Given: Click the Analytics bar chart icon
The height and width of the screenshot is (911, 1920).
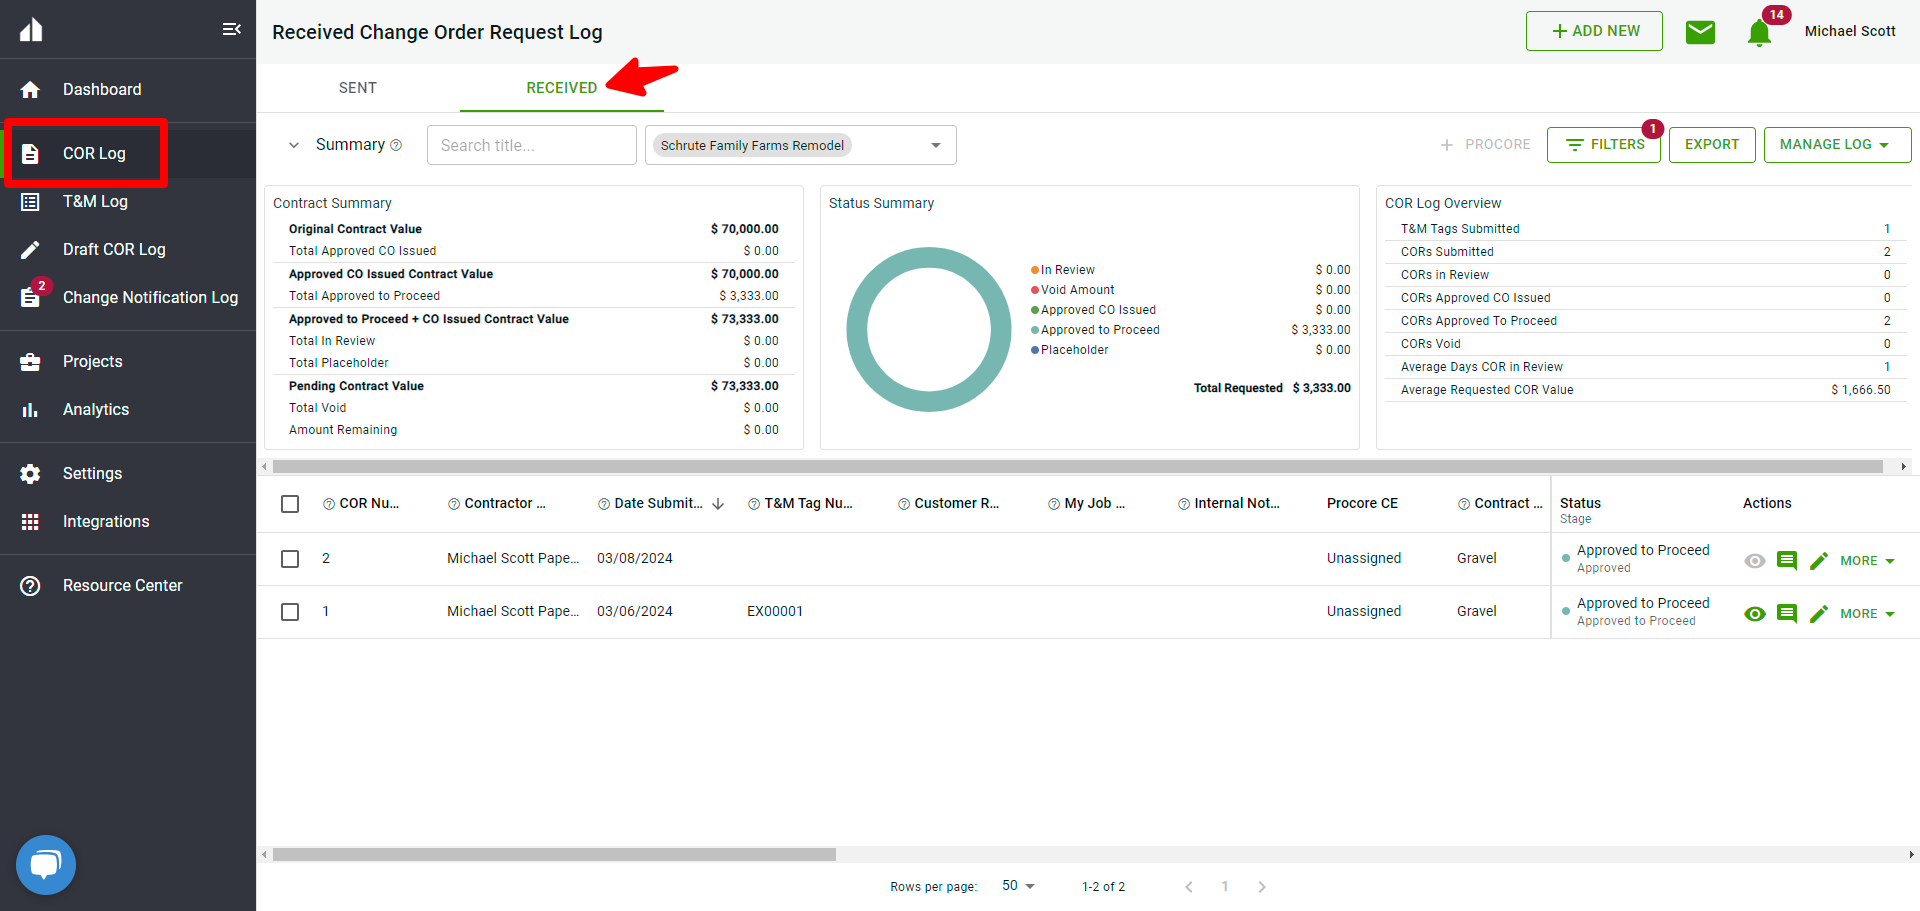Looking at the screenshot, I should (30, 410).
